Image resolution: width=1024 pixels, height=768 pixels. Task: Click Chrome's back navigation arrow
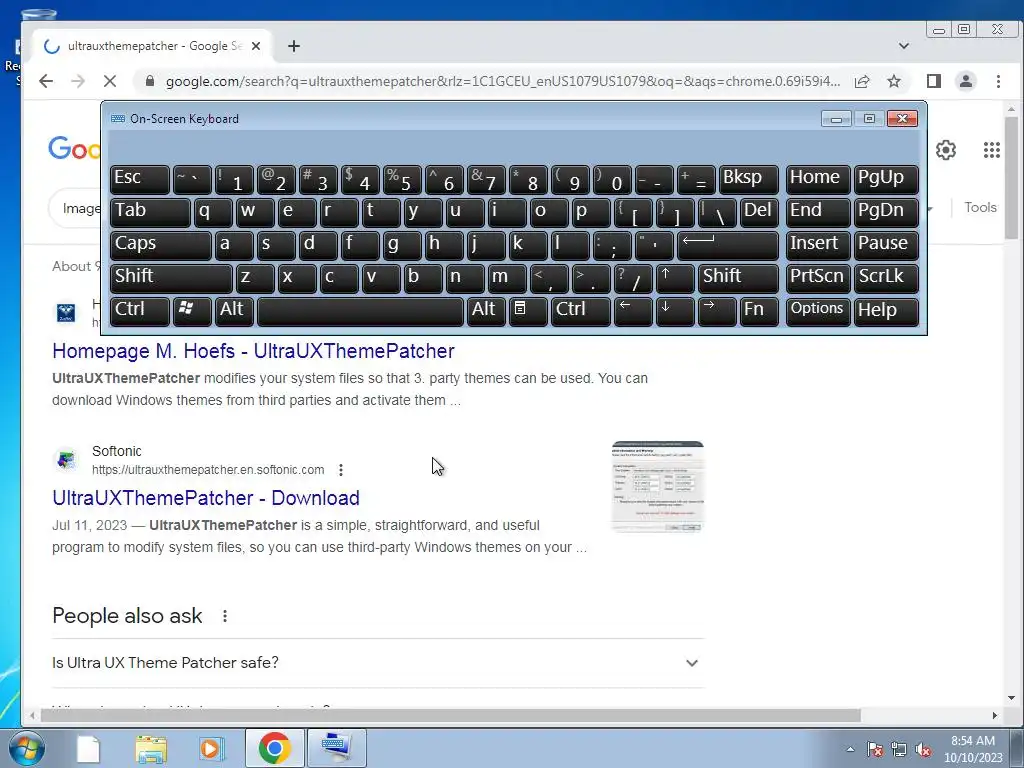click(x=46, y=81)
